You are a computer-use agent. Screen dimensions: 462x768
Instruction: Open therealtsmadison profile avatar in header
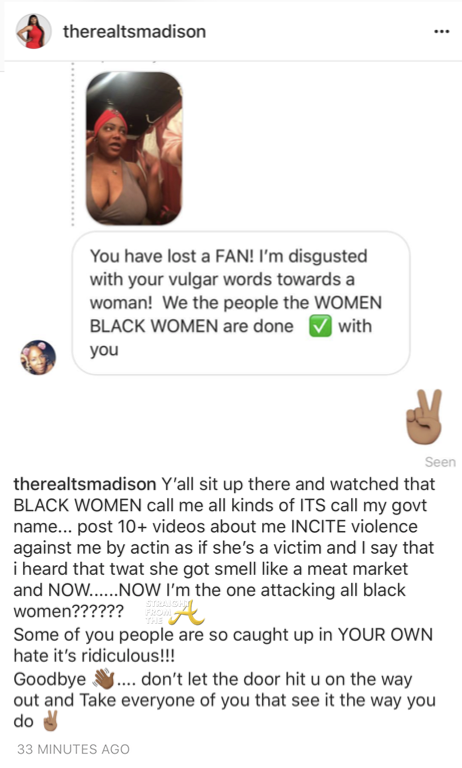tap(33, 31)
